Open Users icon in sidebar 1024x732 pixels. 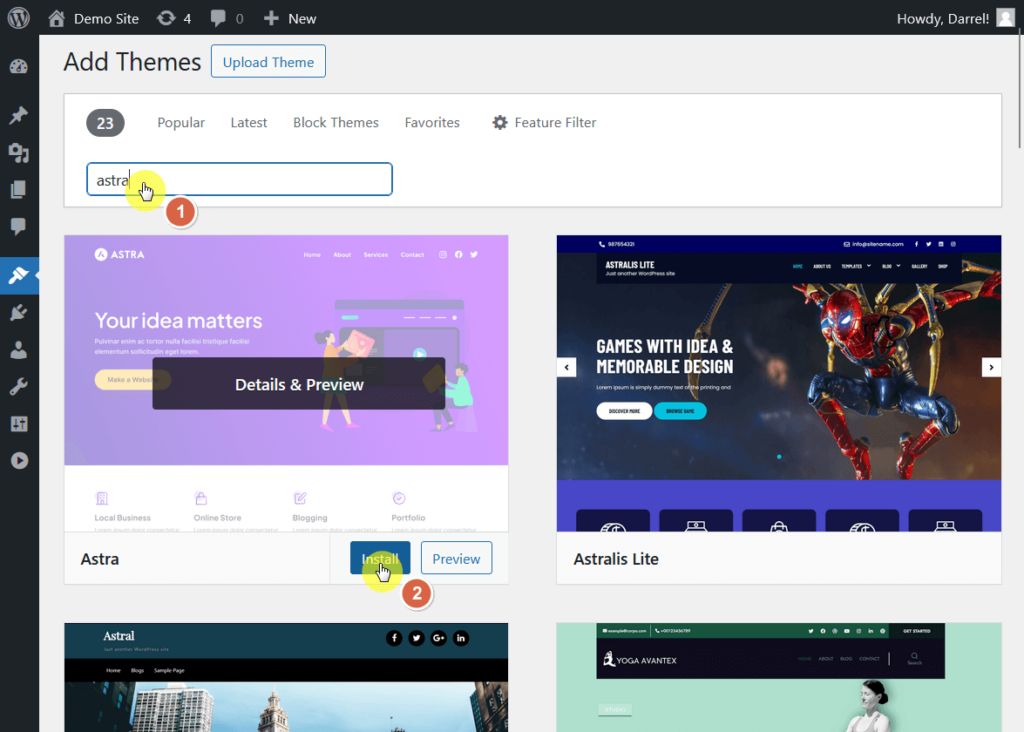point(19,350)
